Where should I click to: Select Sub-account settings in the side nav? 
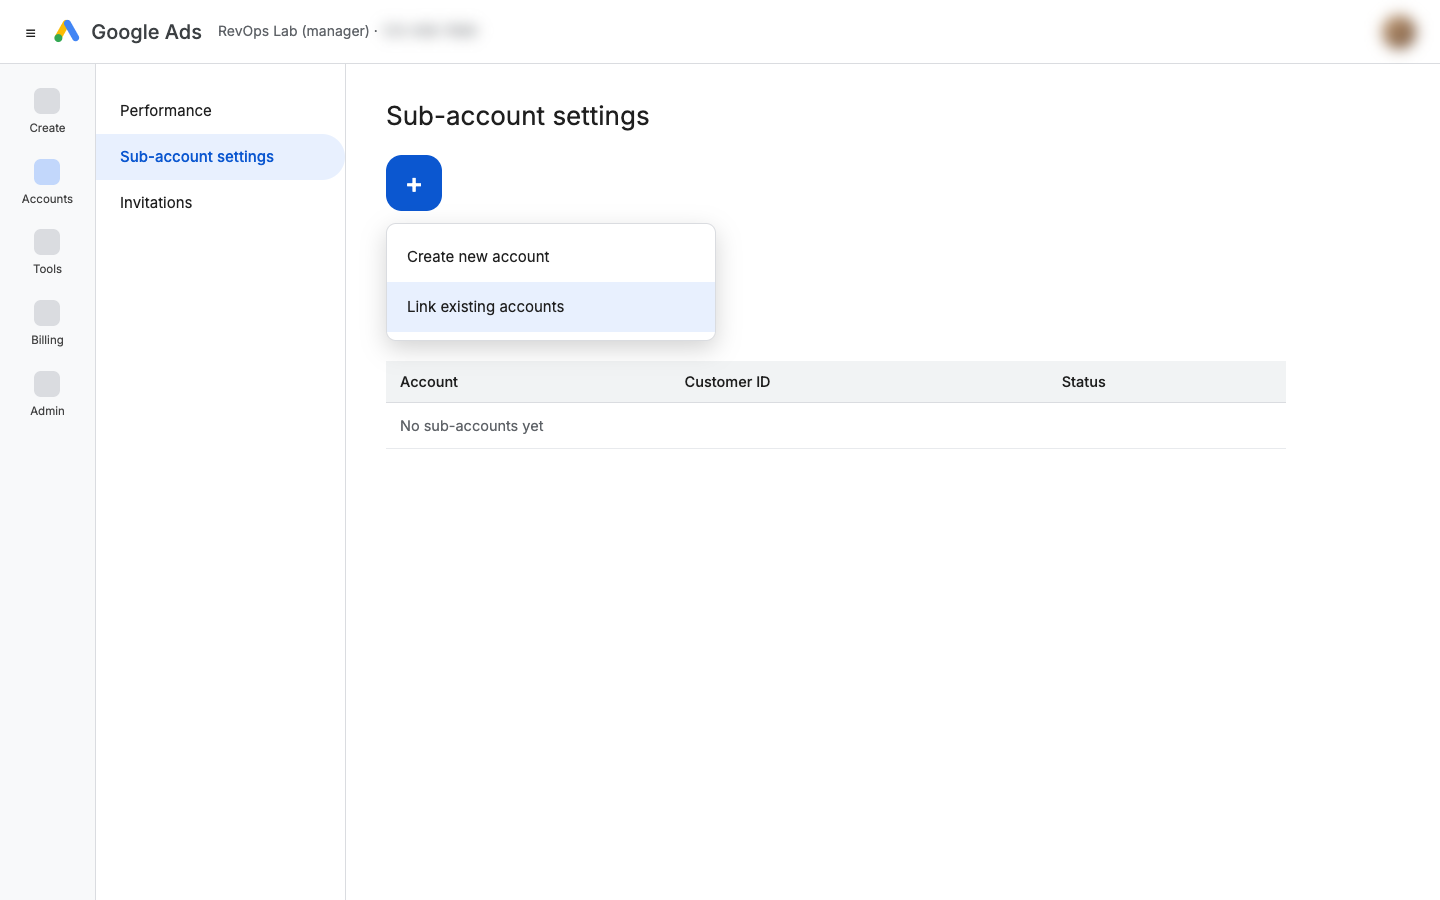coord(220,157)
